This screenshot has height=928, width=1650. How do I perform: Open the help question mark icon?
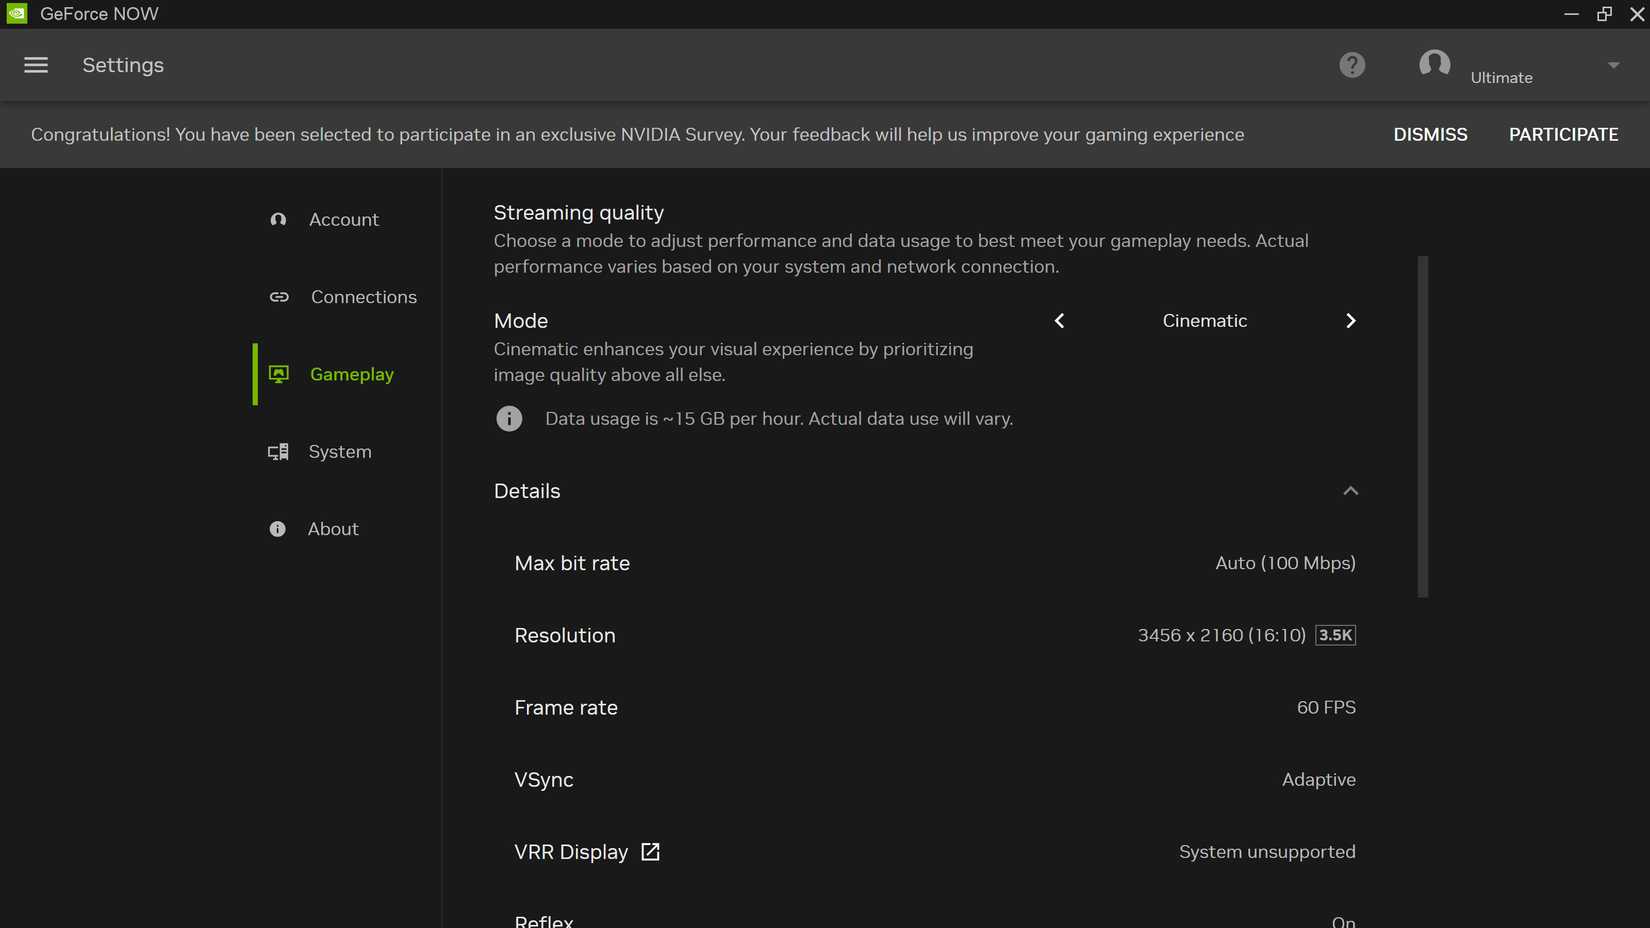click(1352, 64)
